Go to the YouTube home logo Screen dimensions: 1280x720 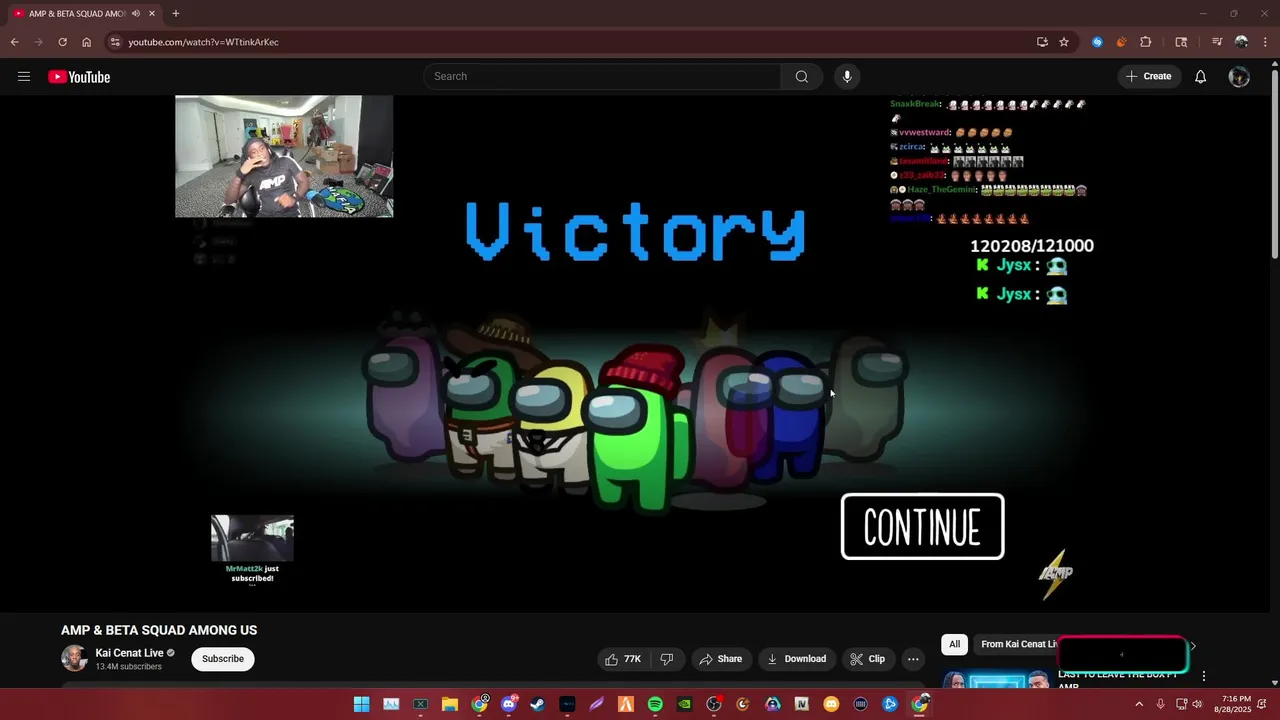(x=79, y=77)
